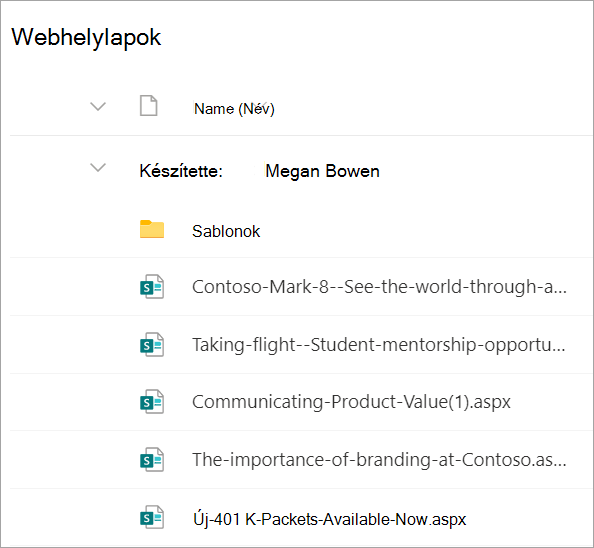
Task: Select the Sablonok folder row
Action: tap(301, 230)
